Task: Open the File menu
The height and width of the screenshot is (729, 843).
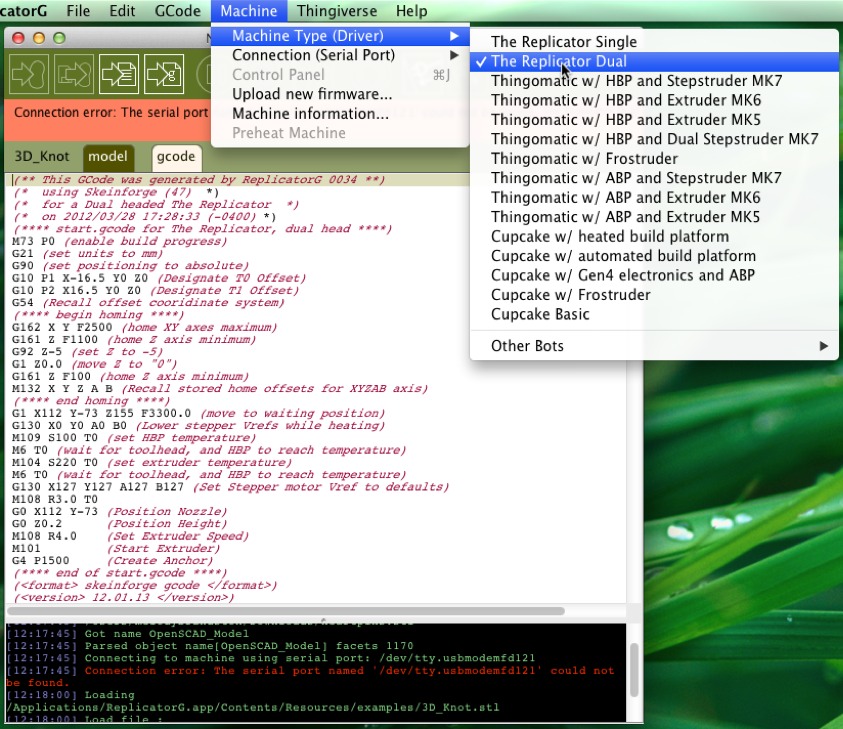Action: click(x=78, y=11)
